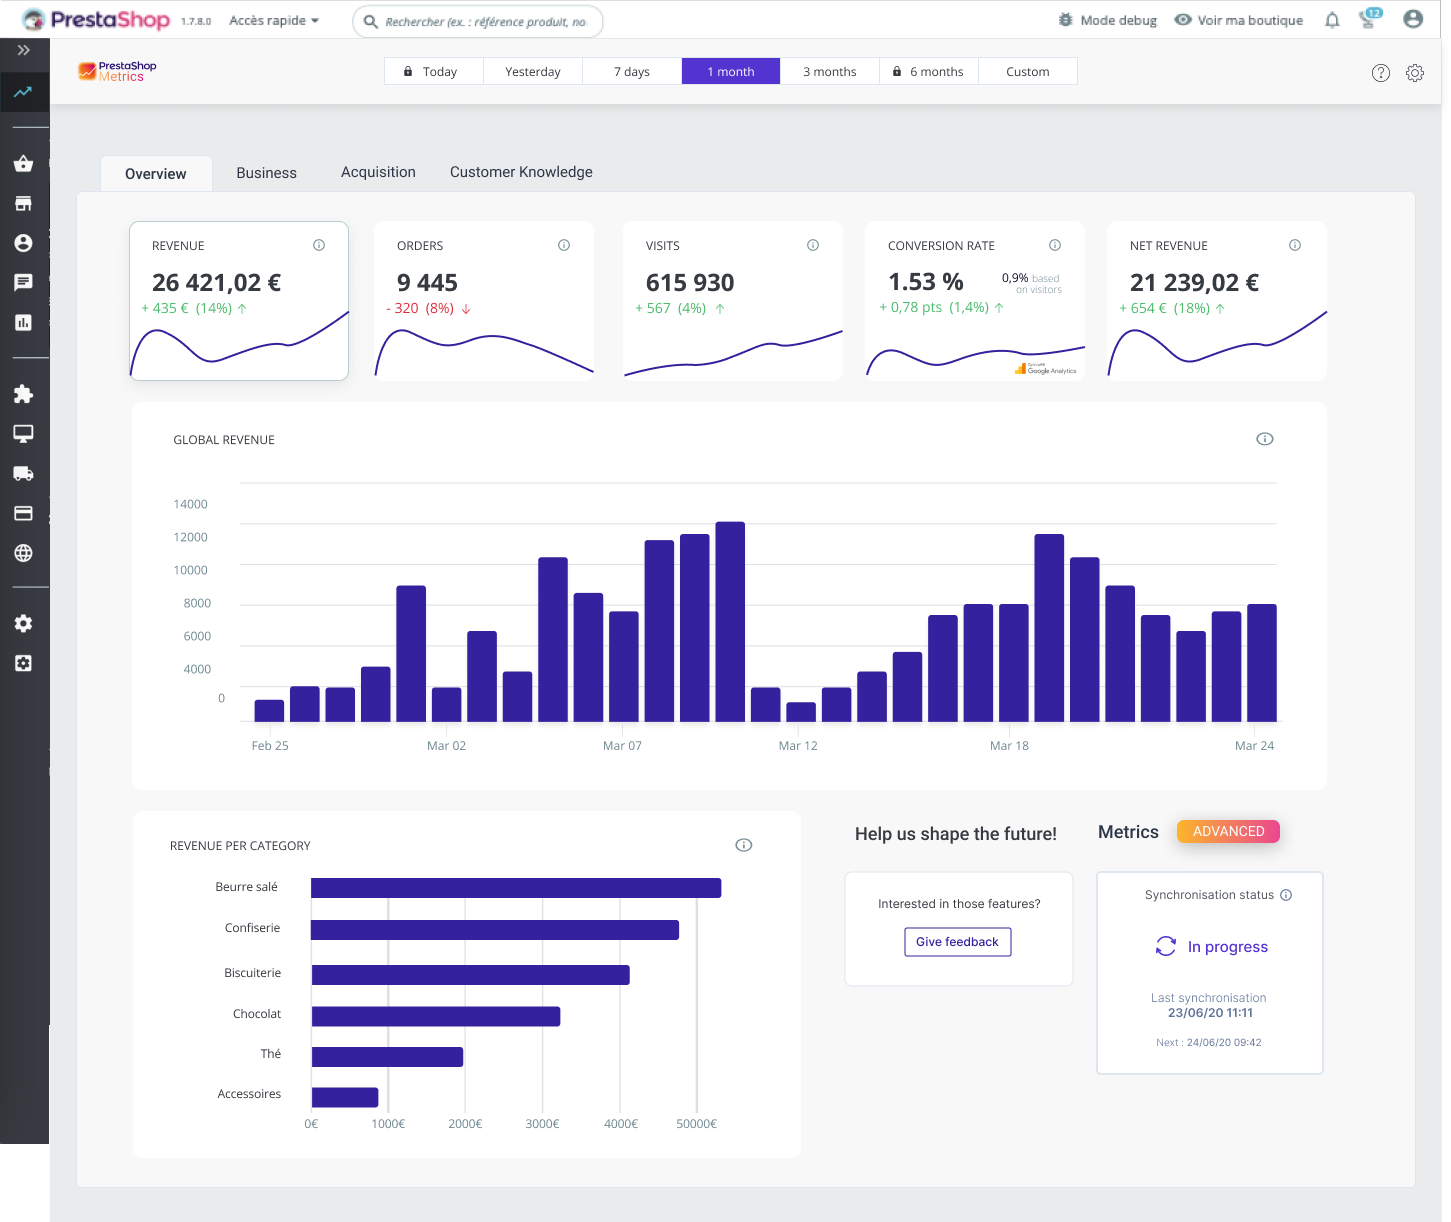
Task: Open the settings gear in Metrics toolbar
Action: (x=1414, y=72)
